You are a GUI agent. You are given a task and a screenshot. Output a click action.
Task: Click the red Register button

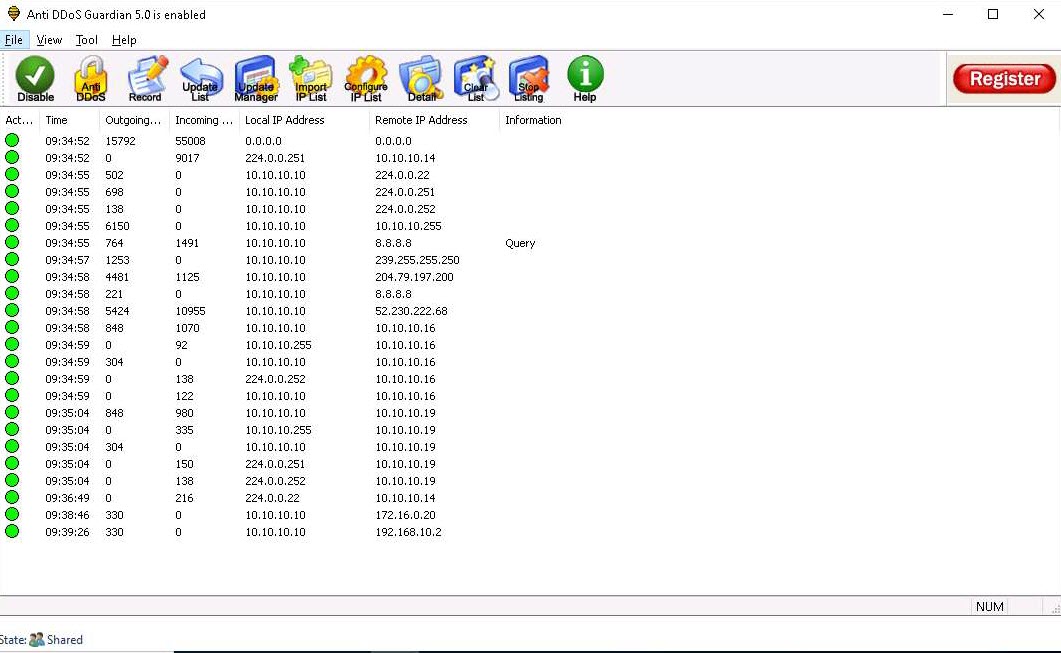tap(1004, 78)
